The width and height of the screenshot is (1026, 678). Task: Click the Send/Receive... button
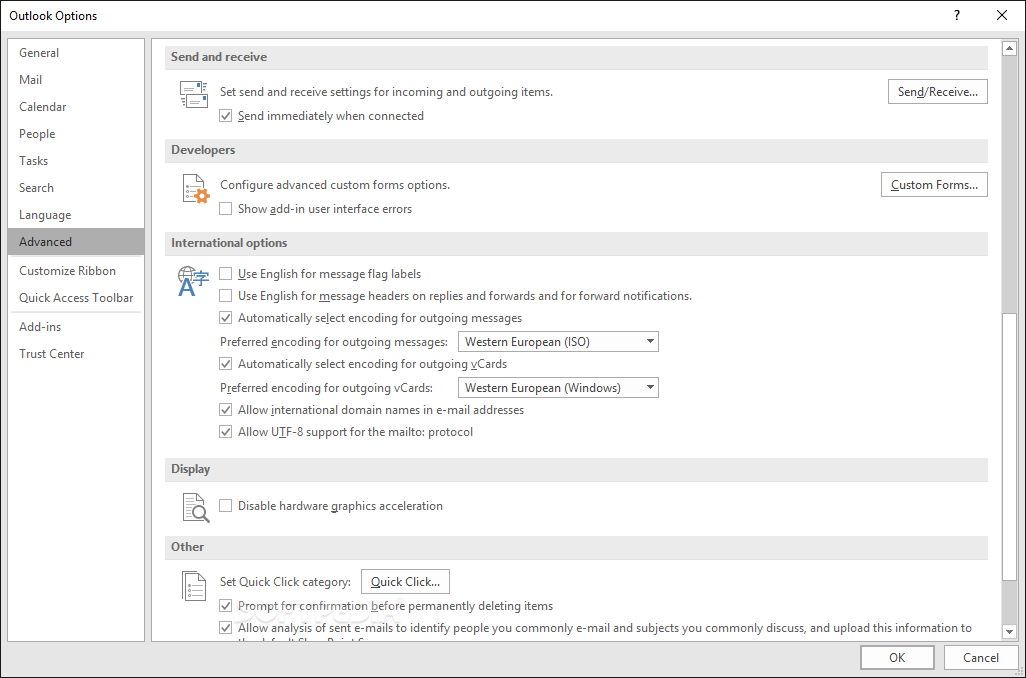(938, 92)
